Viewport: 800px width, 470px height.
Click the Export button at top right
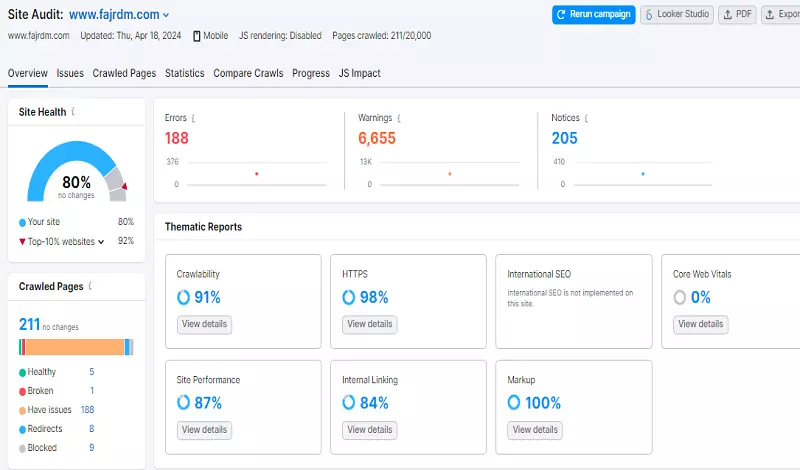(x=781, y=14)
